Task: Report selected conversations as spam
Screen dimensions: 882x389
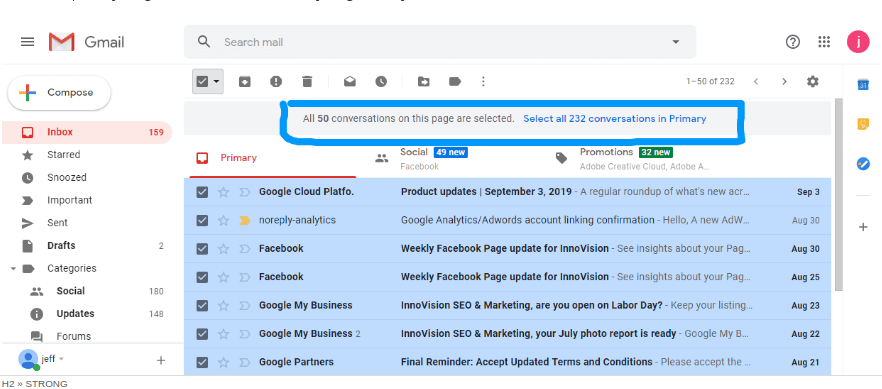Action: pos(276,82)
